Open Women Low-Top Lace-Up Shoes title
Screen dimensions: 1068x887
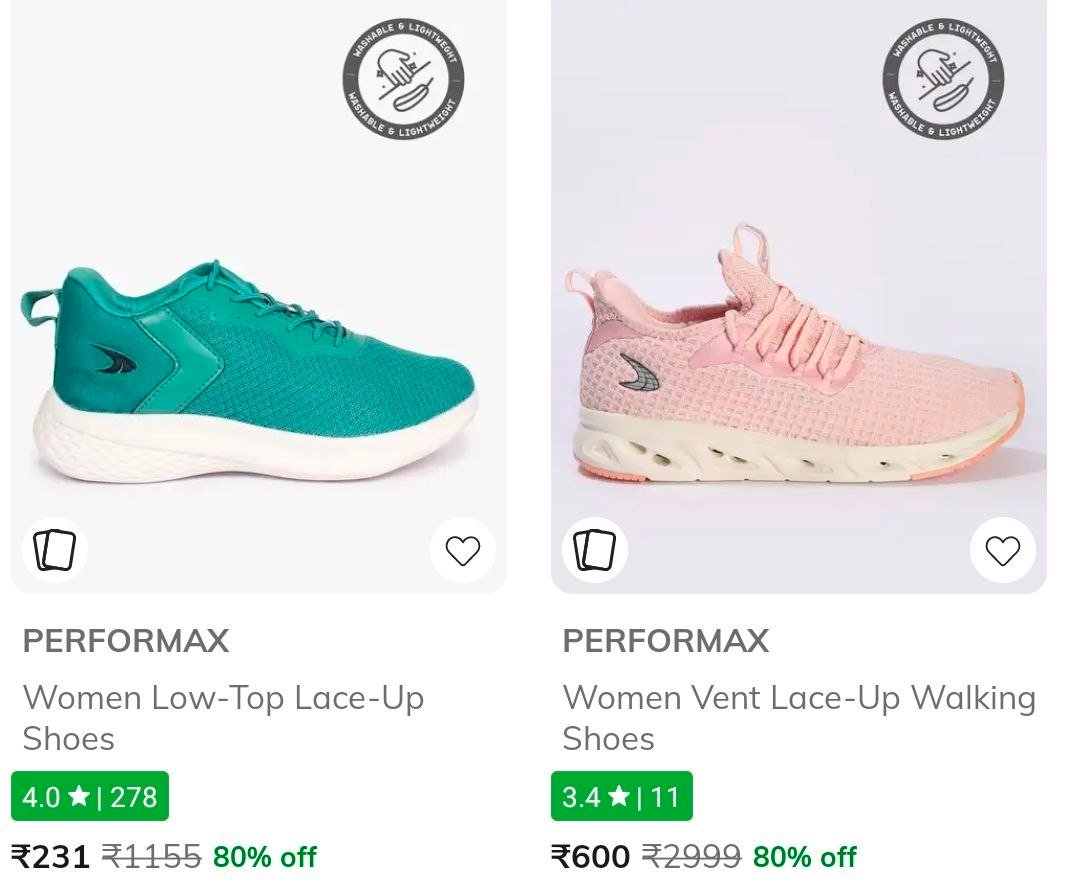pos(223,718)
